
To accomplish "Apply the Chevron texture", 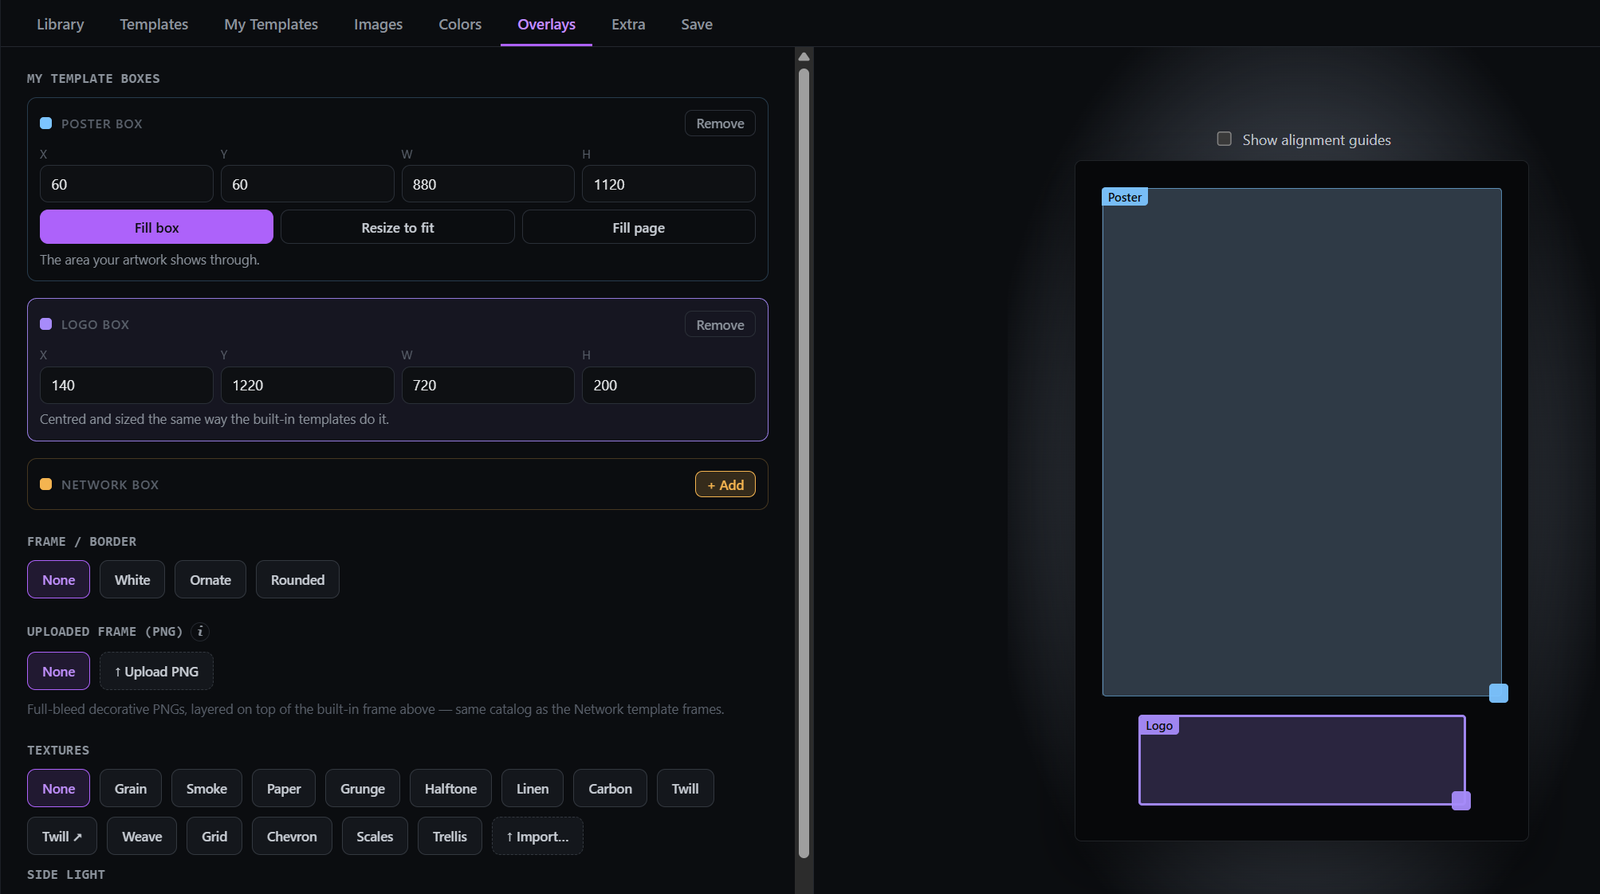I will tap(292, 836).
